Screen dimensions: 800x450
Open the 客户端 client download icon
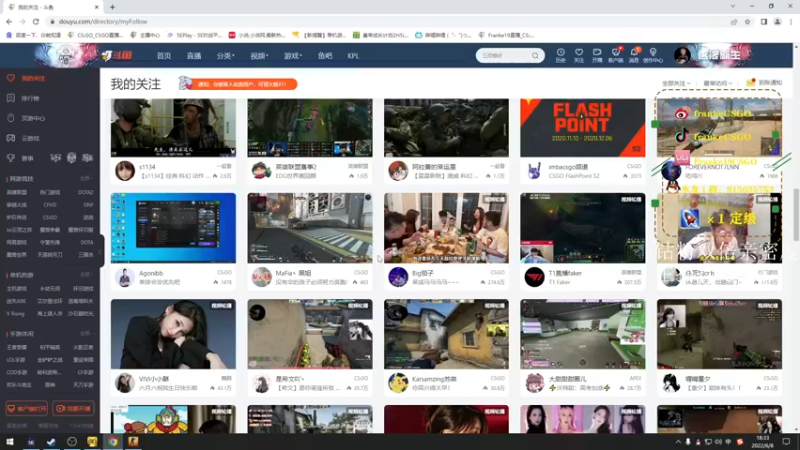point(615,55)
